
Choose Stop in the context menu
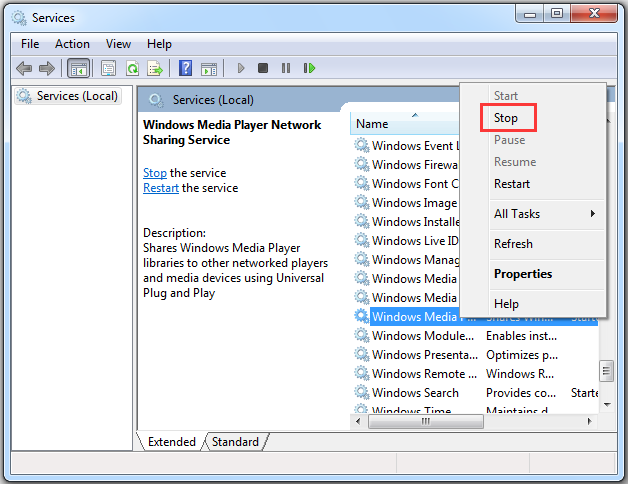tap(506, 118)
